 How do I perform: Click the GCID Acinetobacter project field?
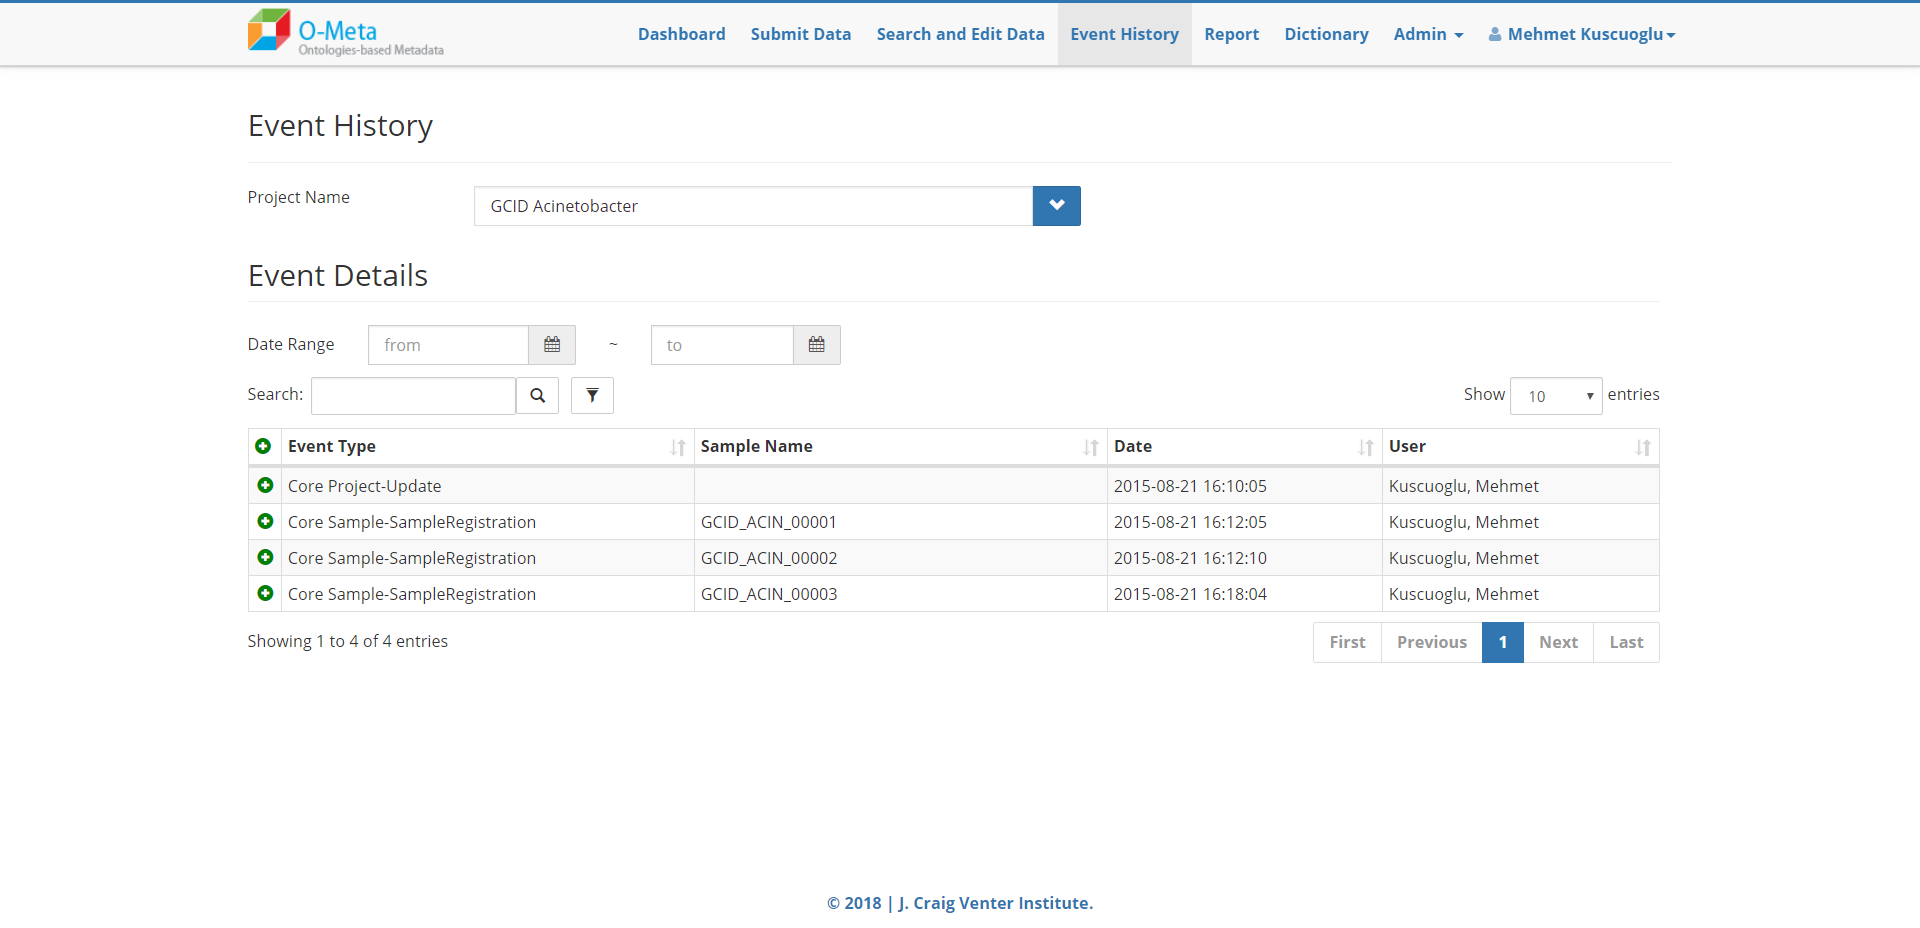pos(753,206)
